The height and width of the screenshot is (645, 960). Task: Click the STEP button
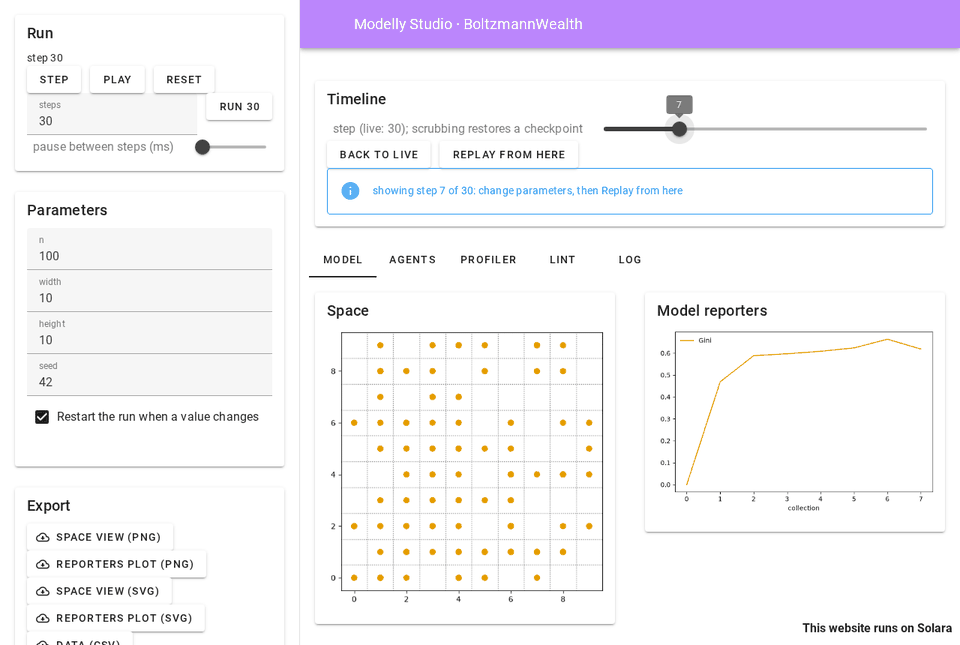point(54,80)
